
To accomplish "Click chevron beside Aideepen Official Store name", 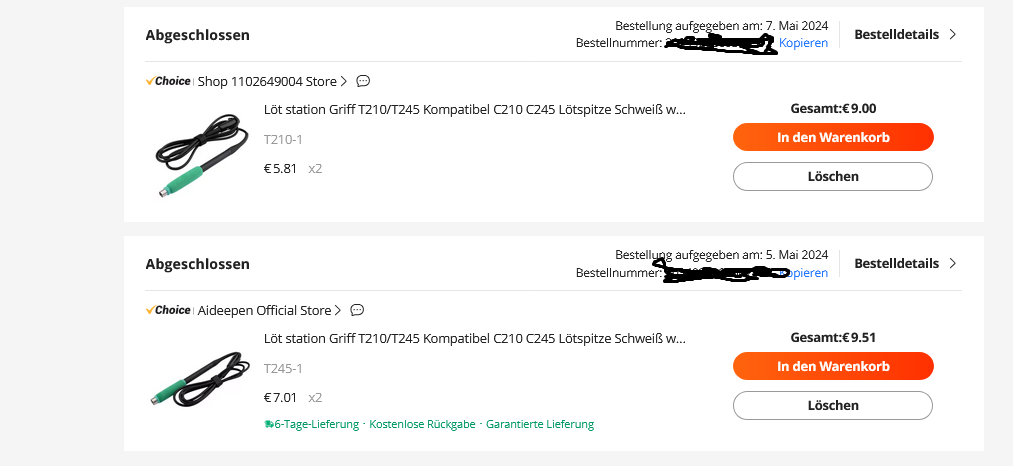I will 338,310.
